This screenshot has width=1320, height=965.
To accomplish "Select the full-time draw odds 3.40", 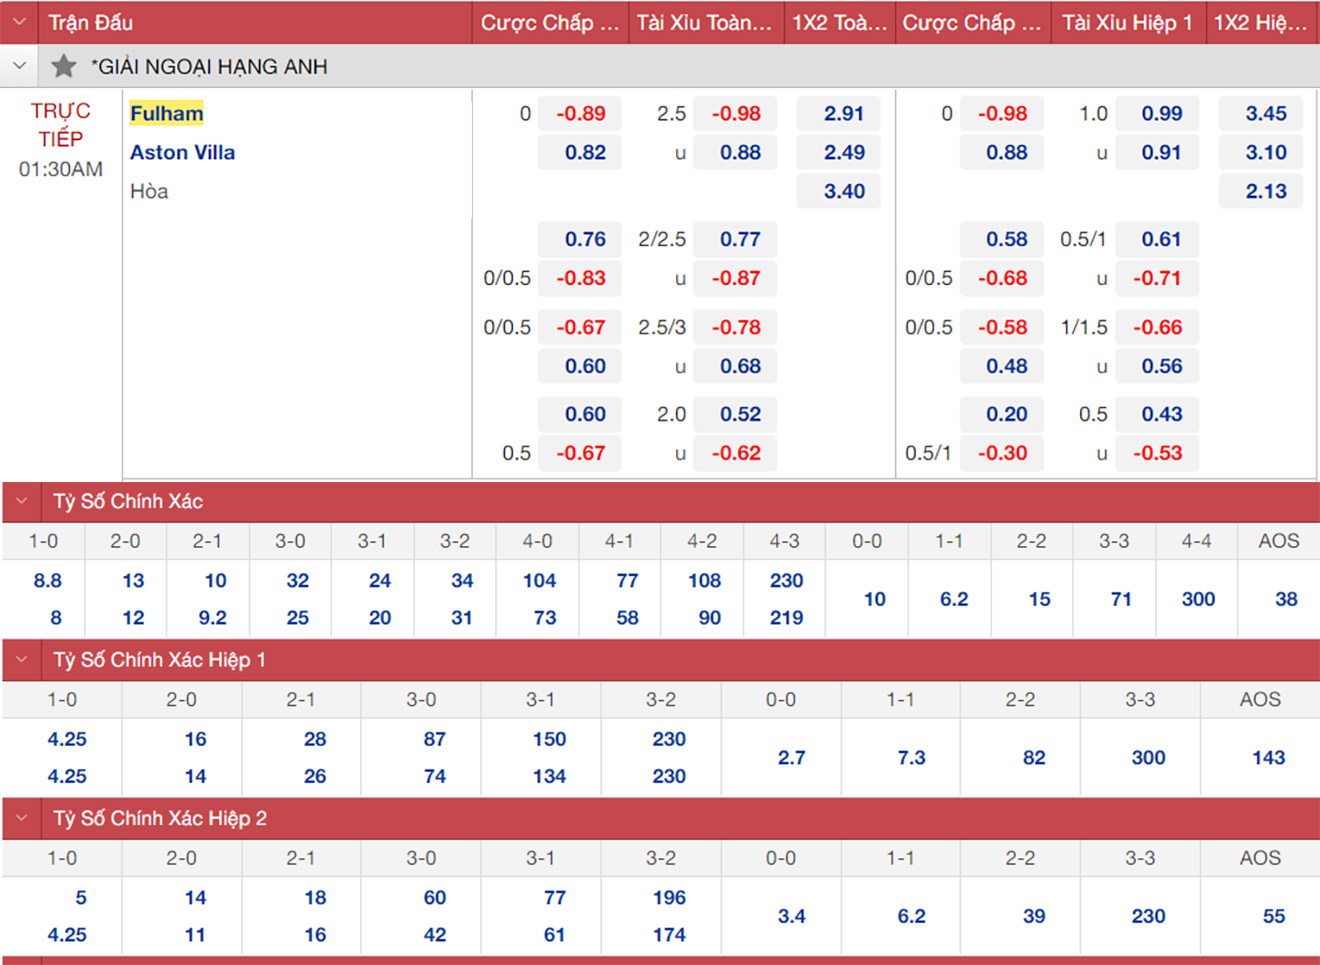I will (843, 191).
